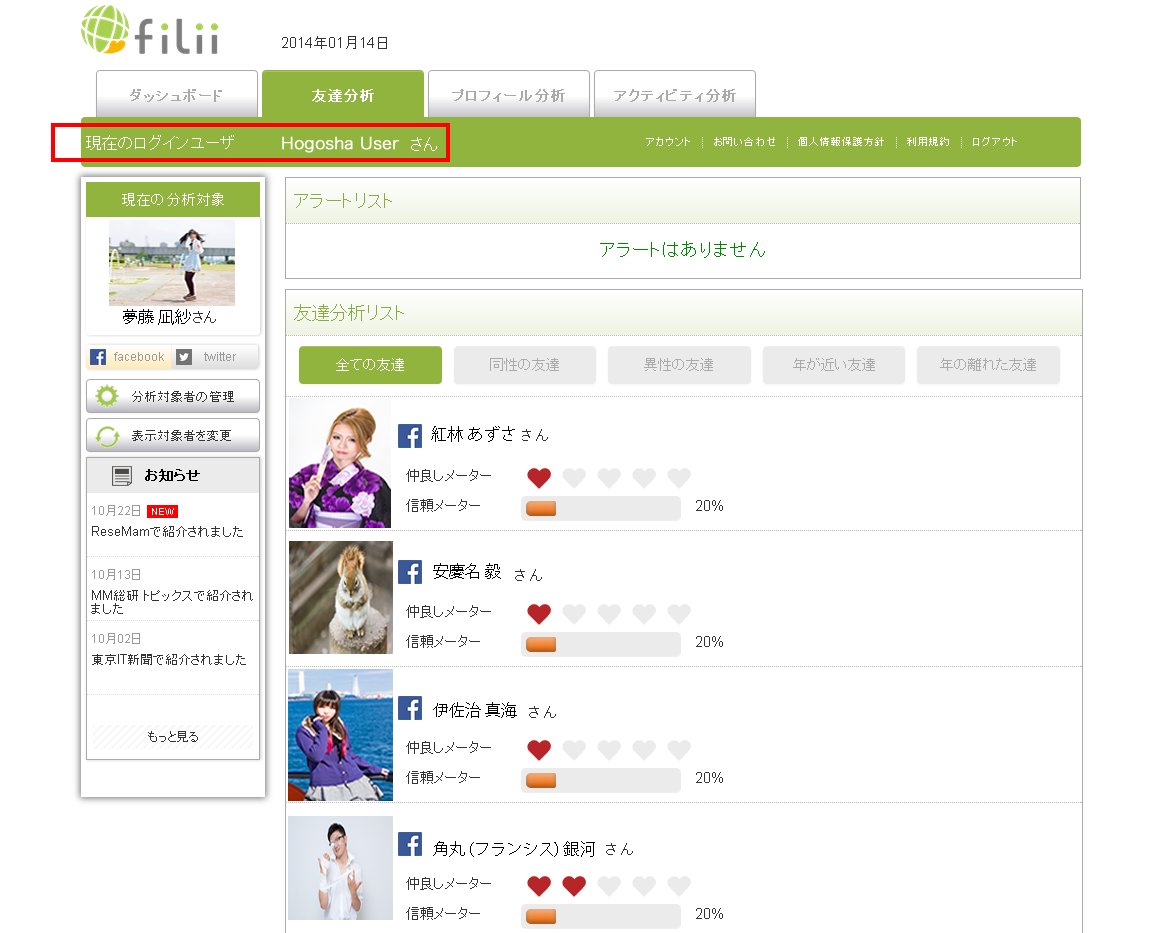The height and width of the screenshot is (933, 1174).
Task: Click Facebook icon next to 安慶名 毅
Action: [410, 572]
